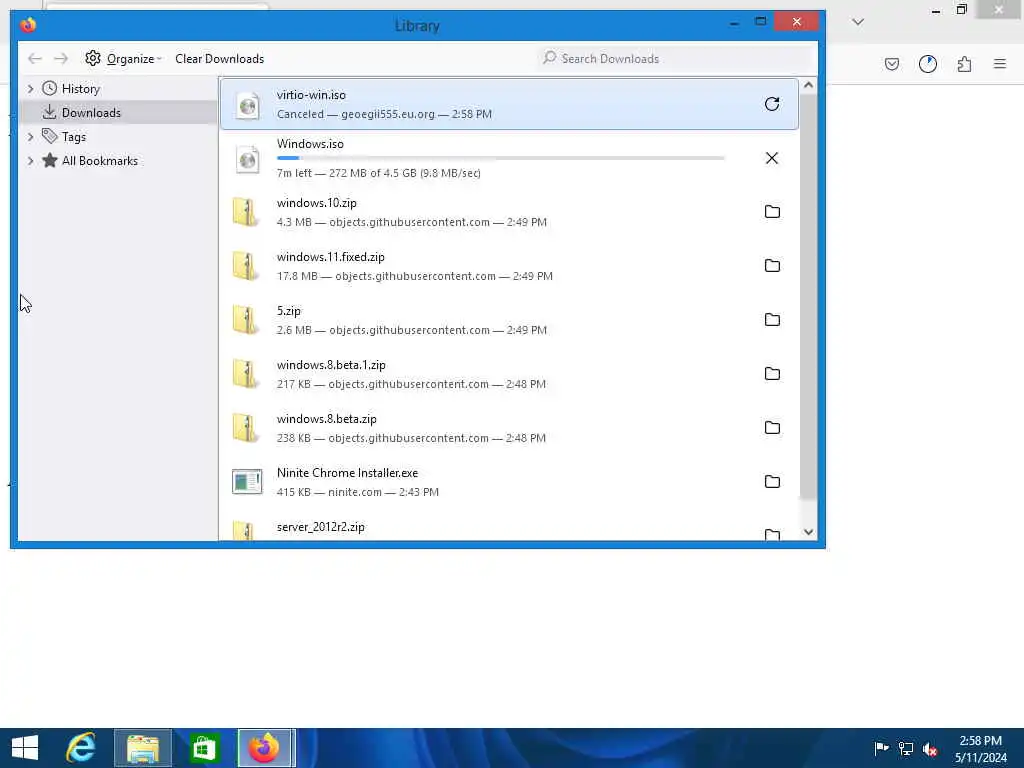Click the Windows.iso disc file icon
Viewport: 1024px width, 768px height.
coord(248,159)
